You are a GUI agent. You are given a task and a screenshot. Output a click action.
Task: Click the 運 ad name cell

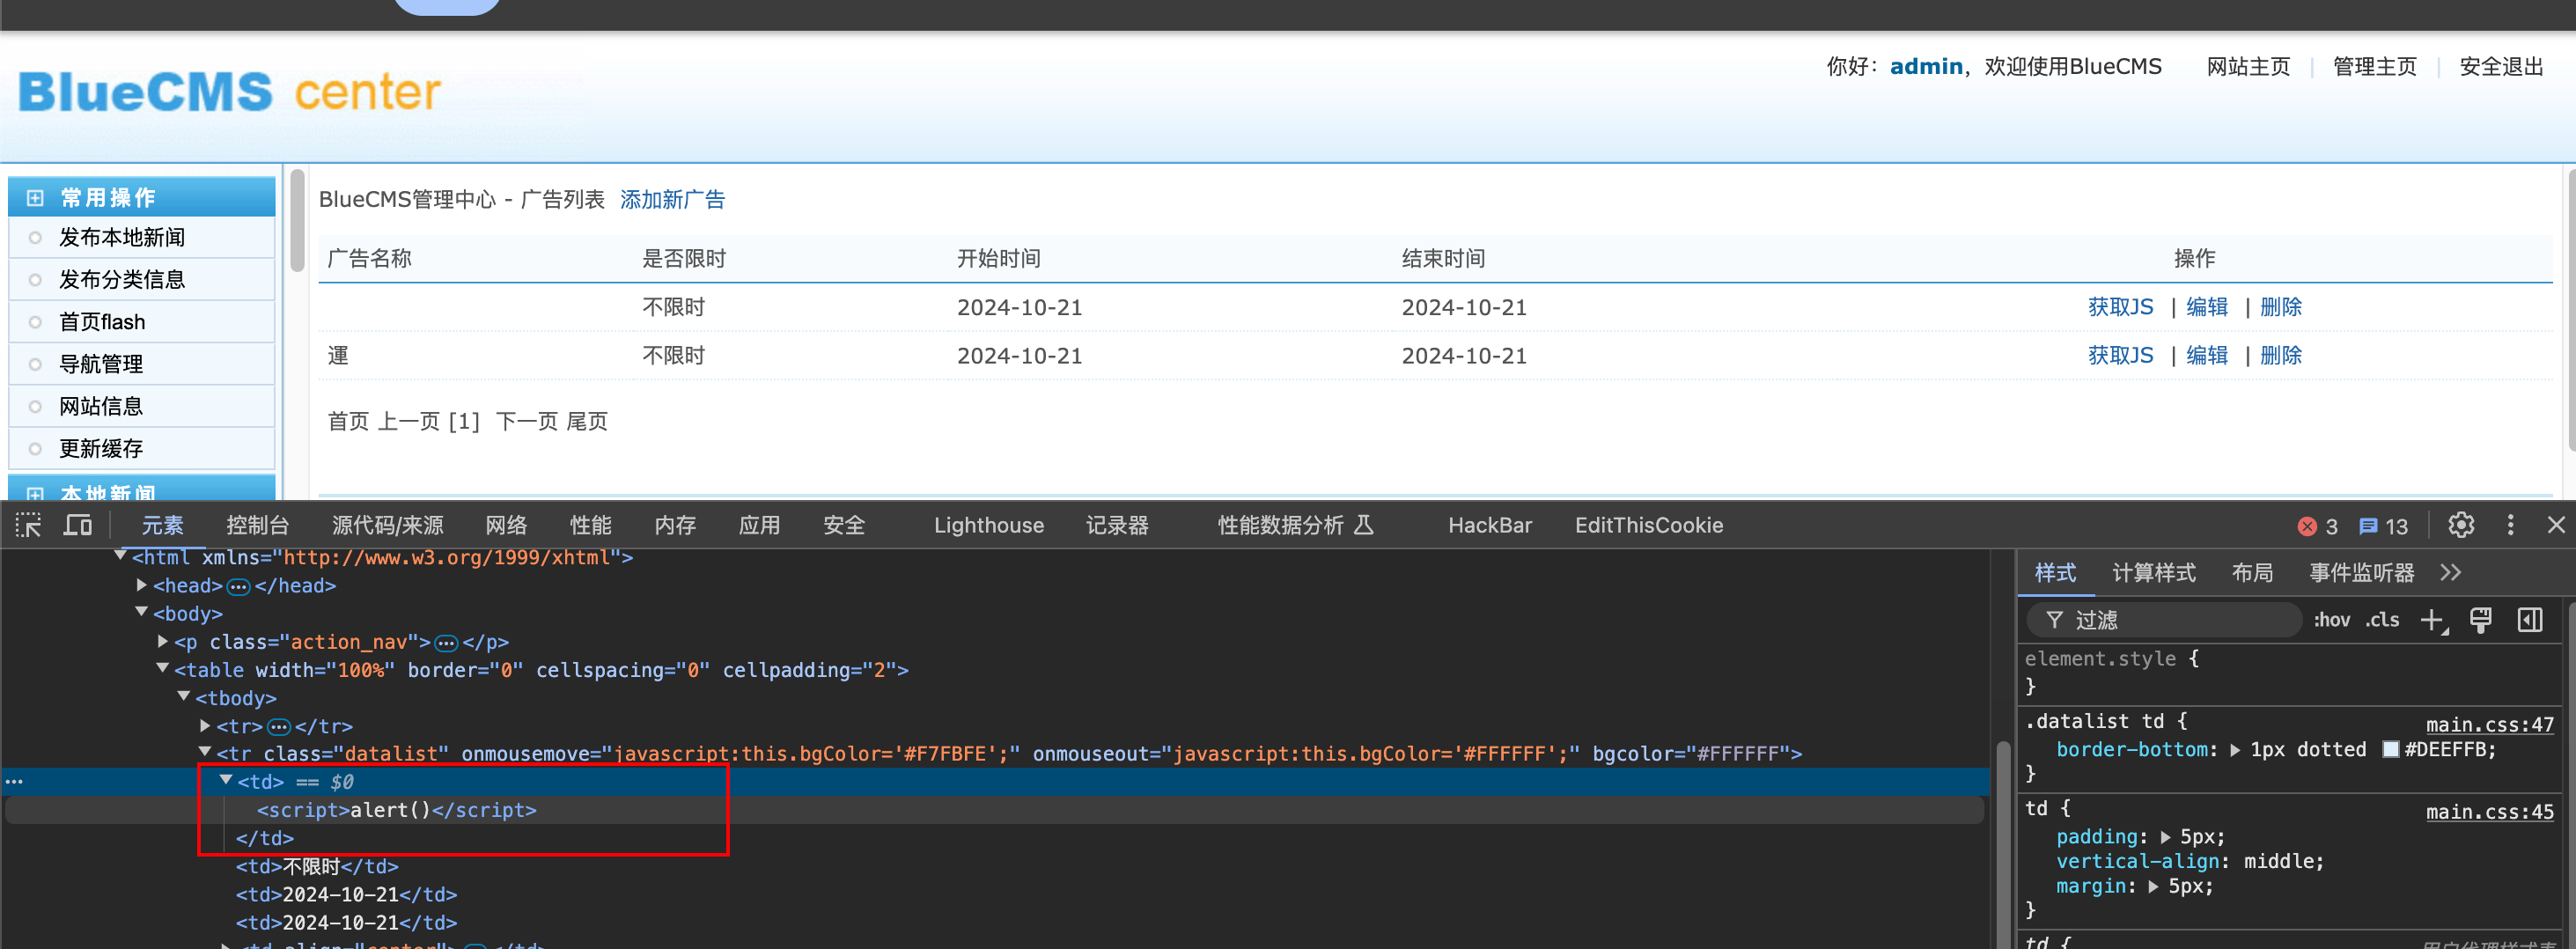pyautogui.click(x=338, y=355)
